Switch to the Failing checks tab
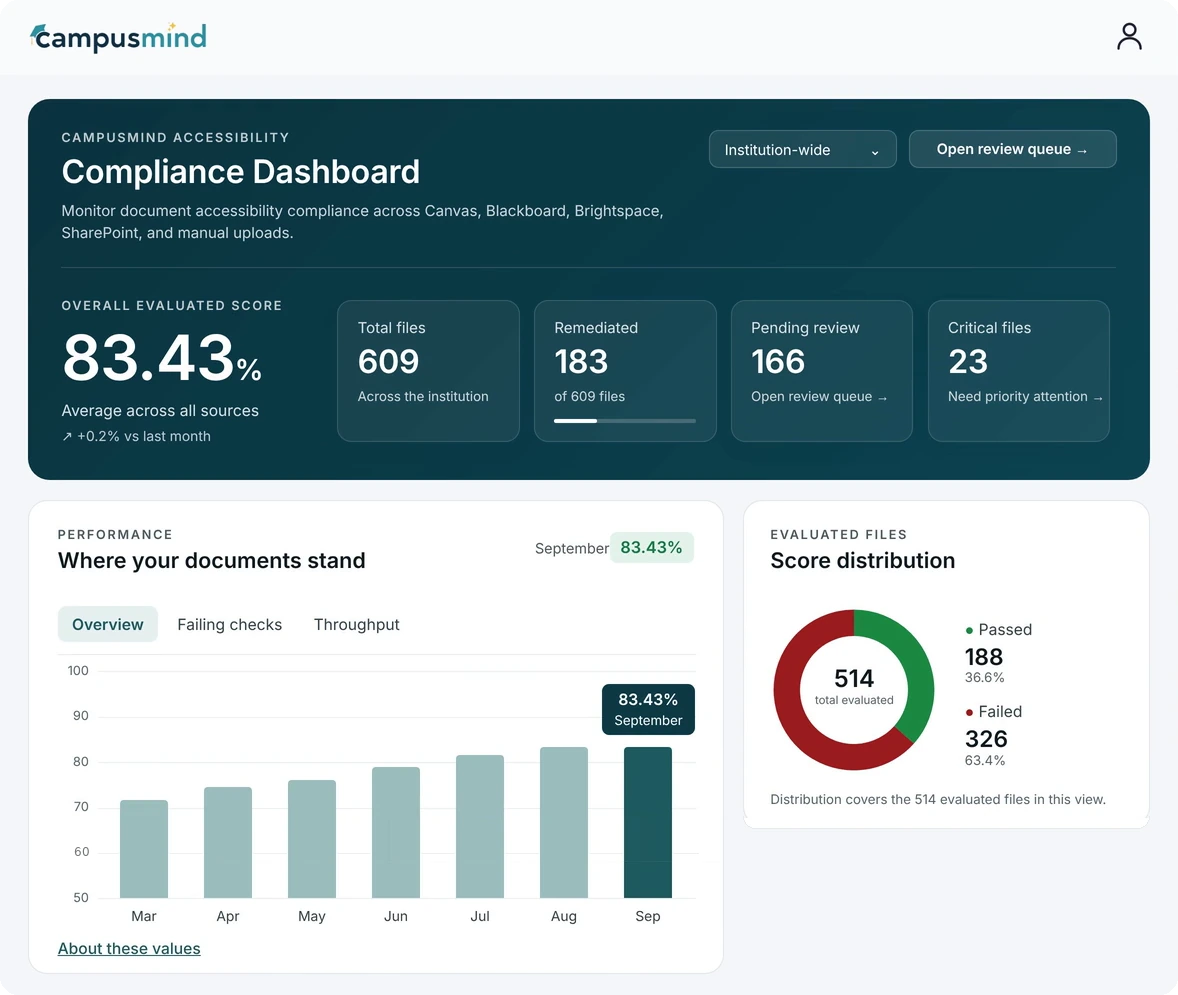1178x995 pixels. [x=230, y=625]
